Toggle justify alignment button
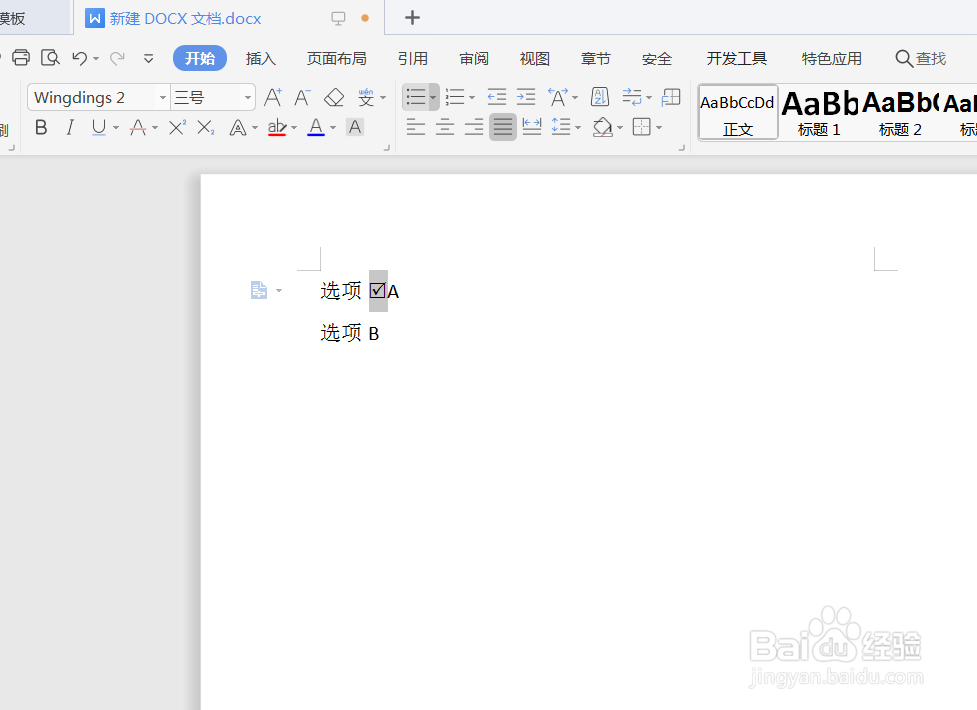Image resolution: width=977 pixels, height=710 pixels. (x=503, y=128)
